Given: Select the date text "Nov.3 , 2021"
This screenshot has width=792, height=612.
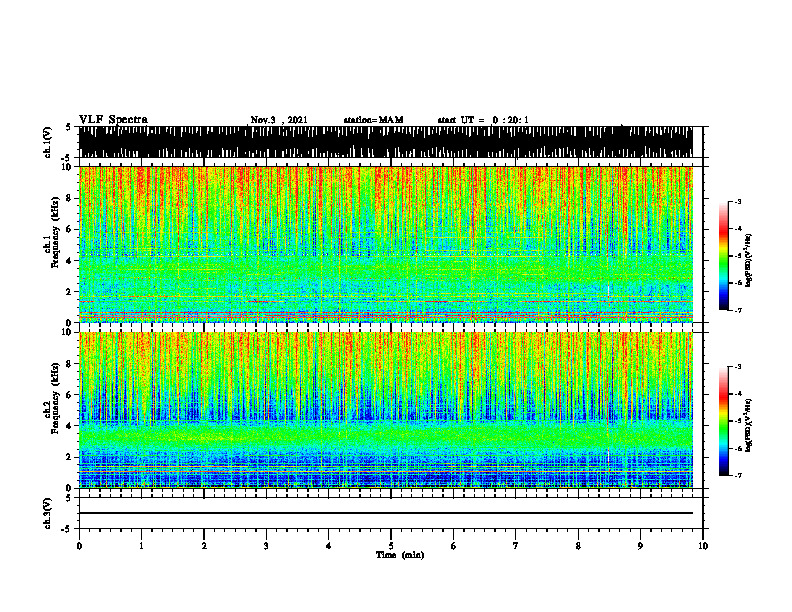Looking at the screenshot, I should click(x=279, y=120).
